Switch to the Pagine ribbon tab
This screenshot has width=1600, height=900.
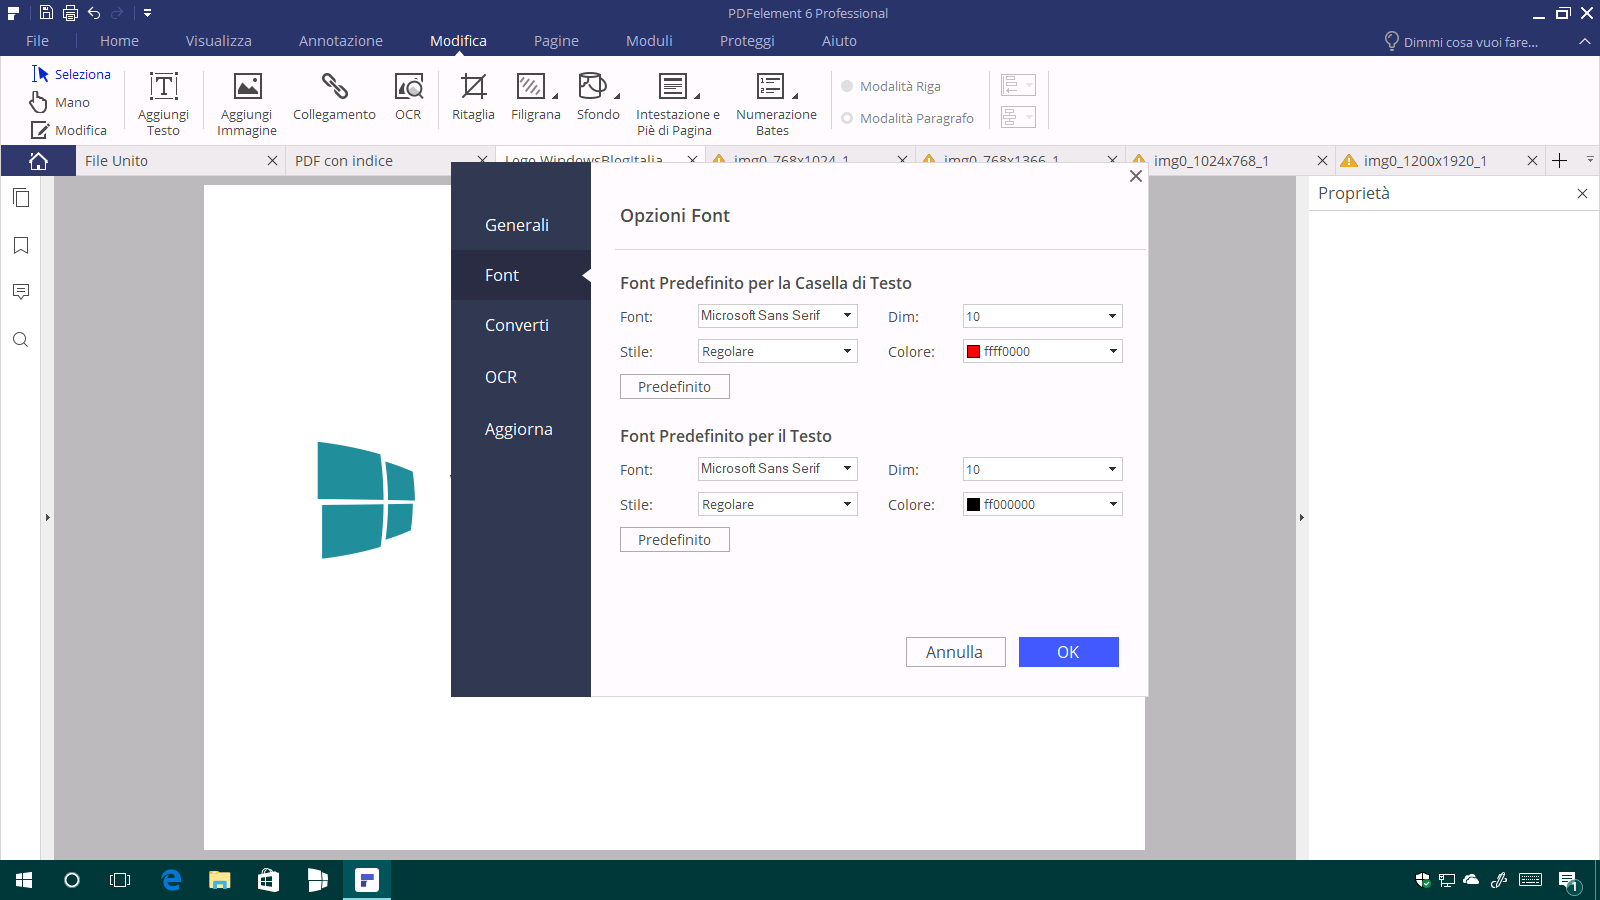point(556,41)
